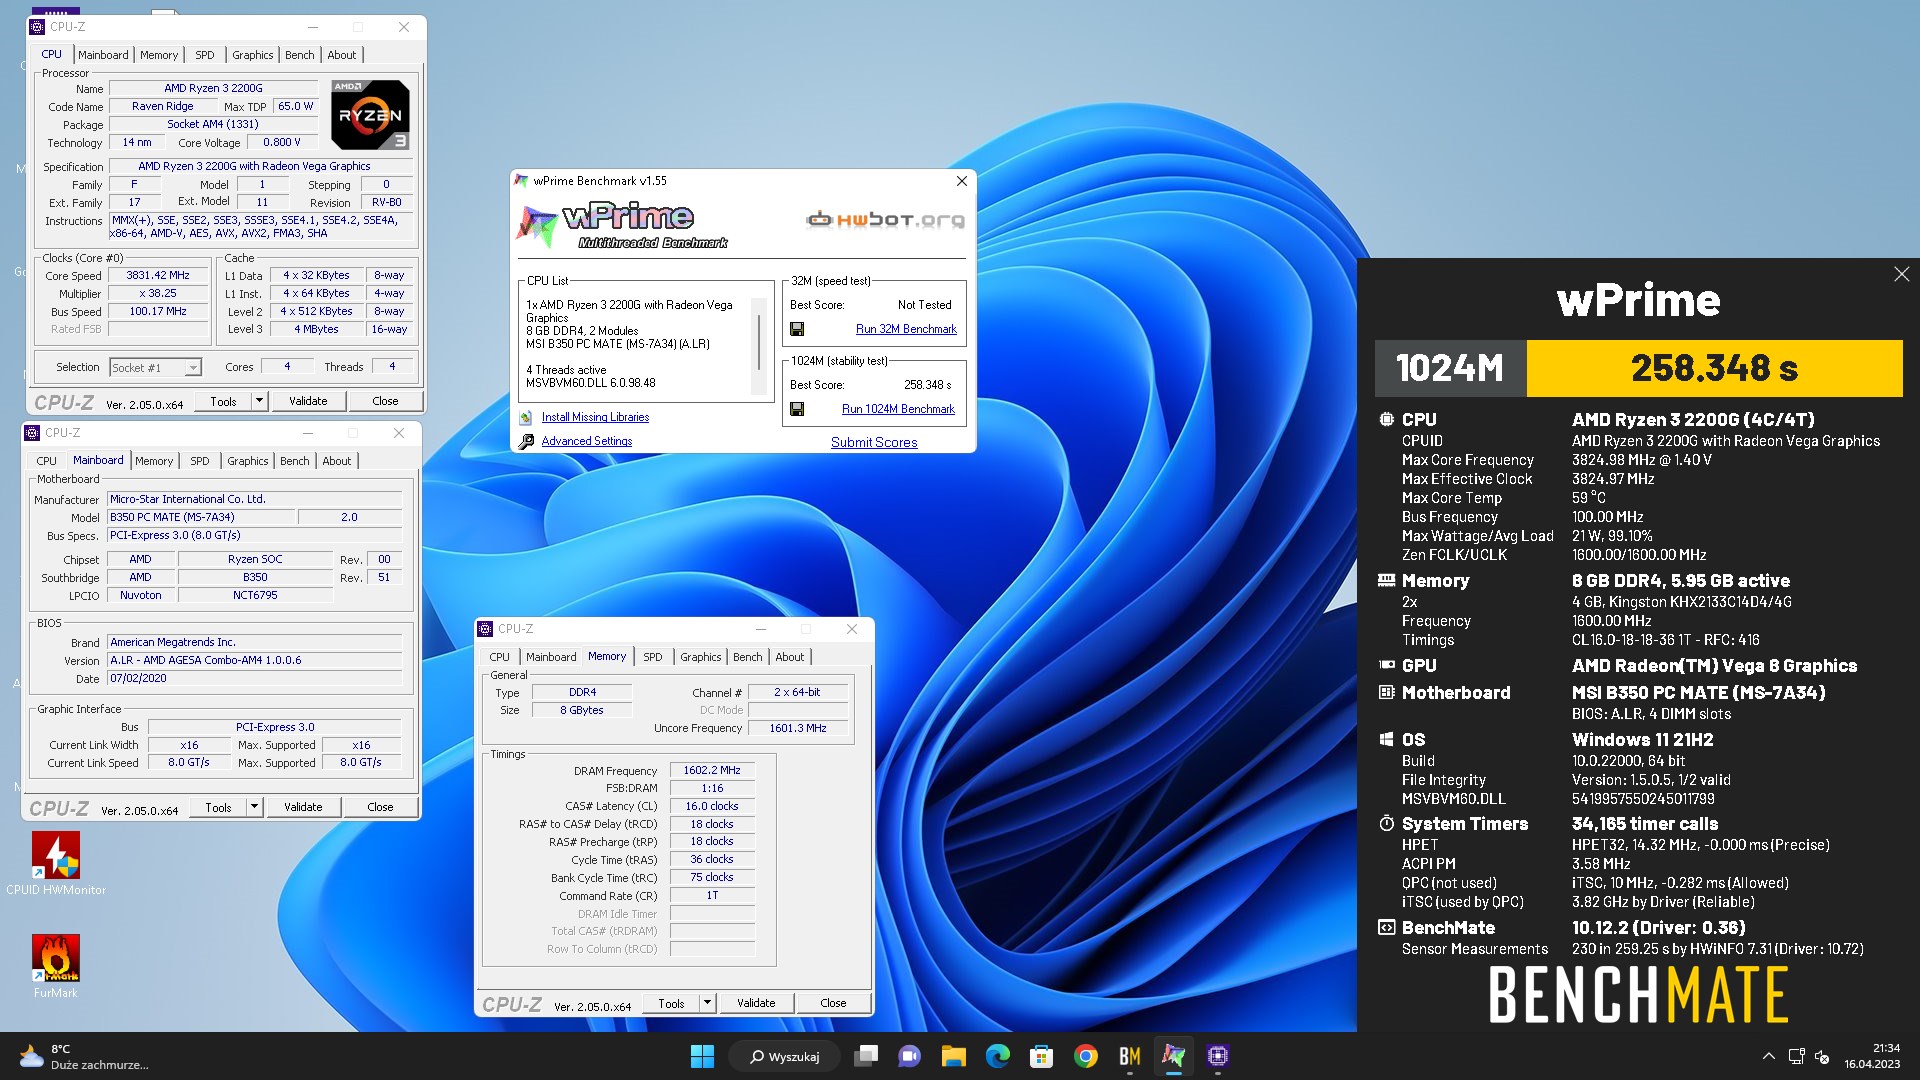
Task: Switch to Mainboard tab in top CPU-Z window
Action: [x=103, y=55]
